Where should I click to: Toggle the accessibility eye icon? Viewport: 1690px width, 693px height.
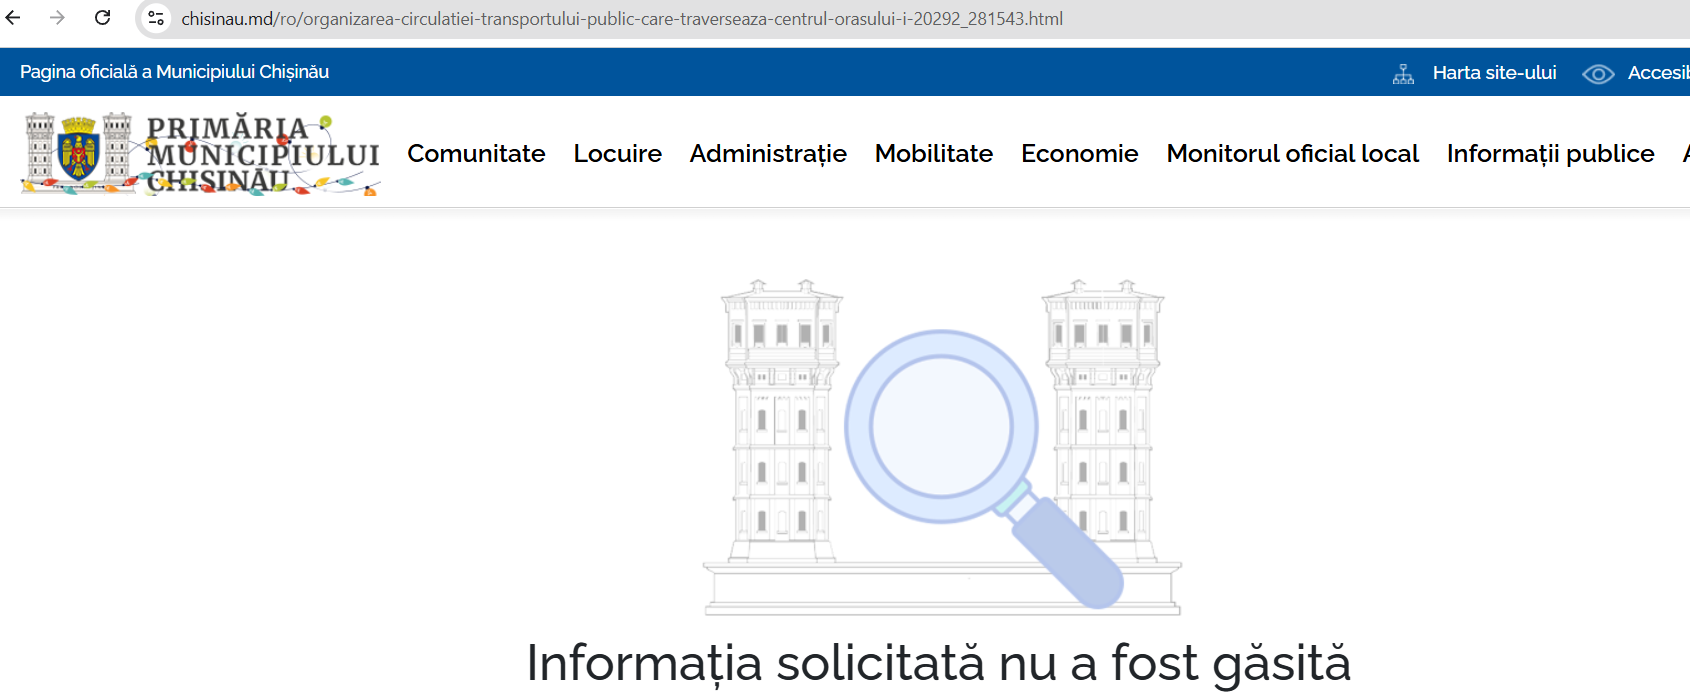coord(1598,74)
